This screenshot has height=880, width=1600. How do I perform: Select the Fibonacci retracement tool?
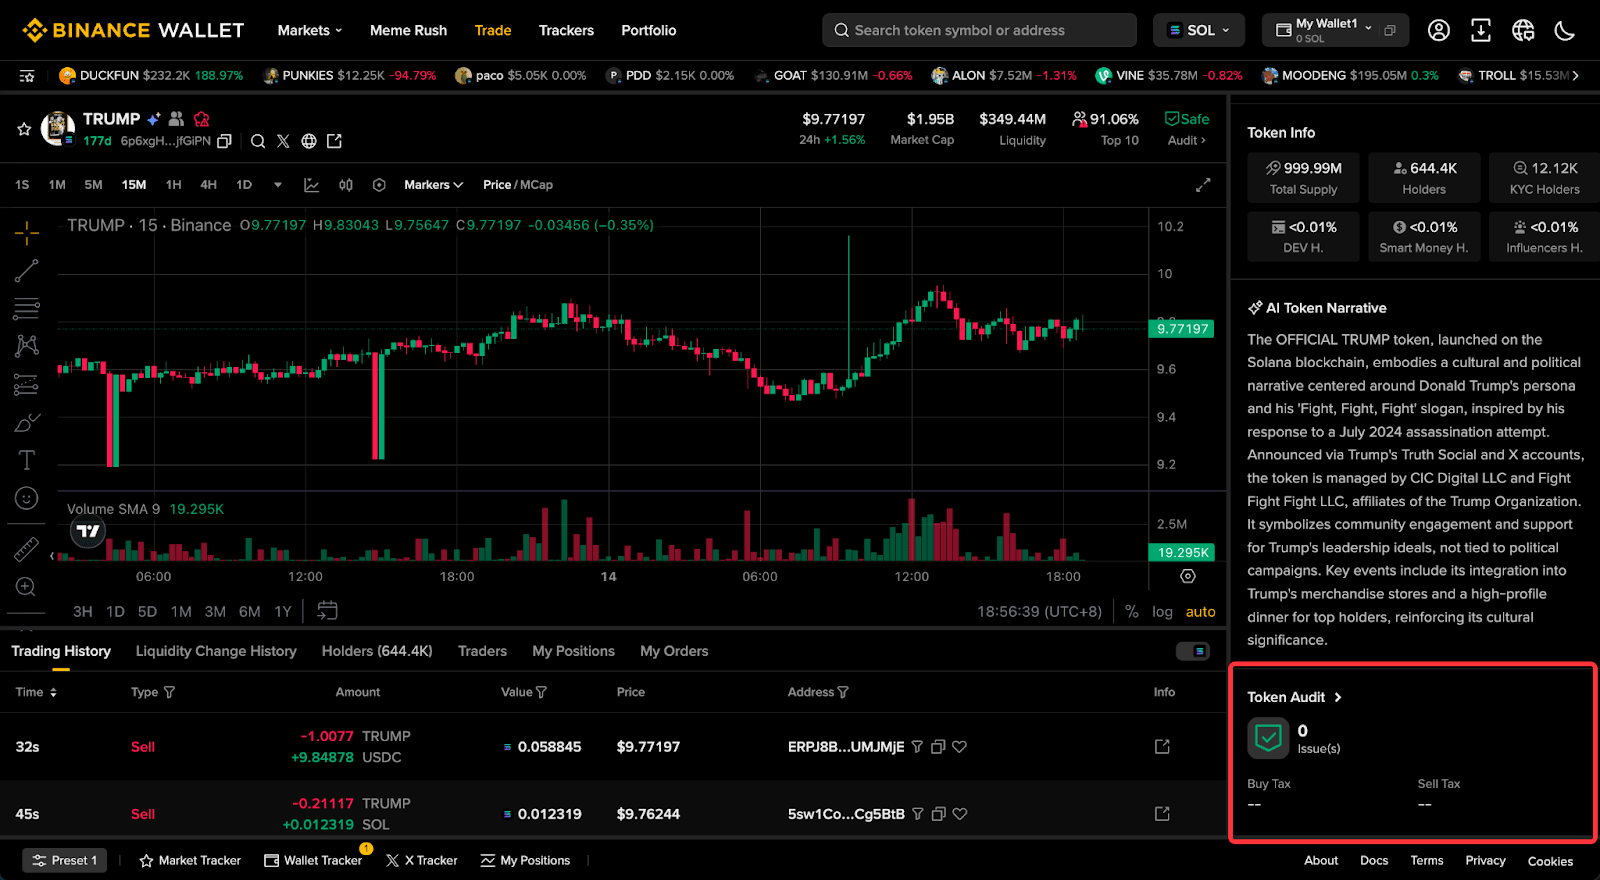pos(27,309)
